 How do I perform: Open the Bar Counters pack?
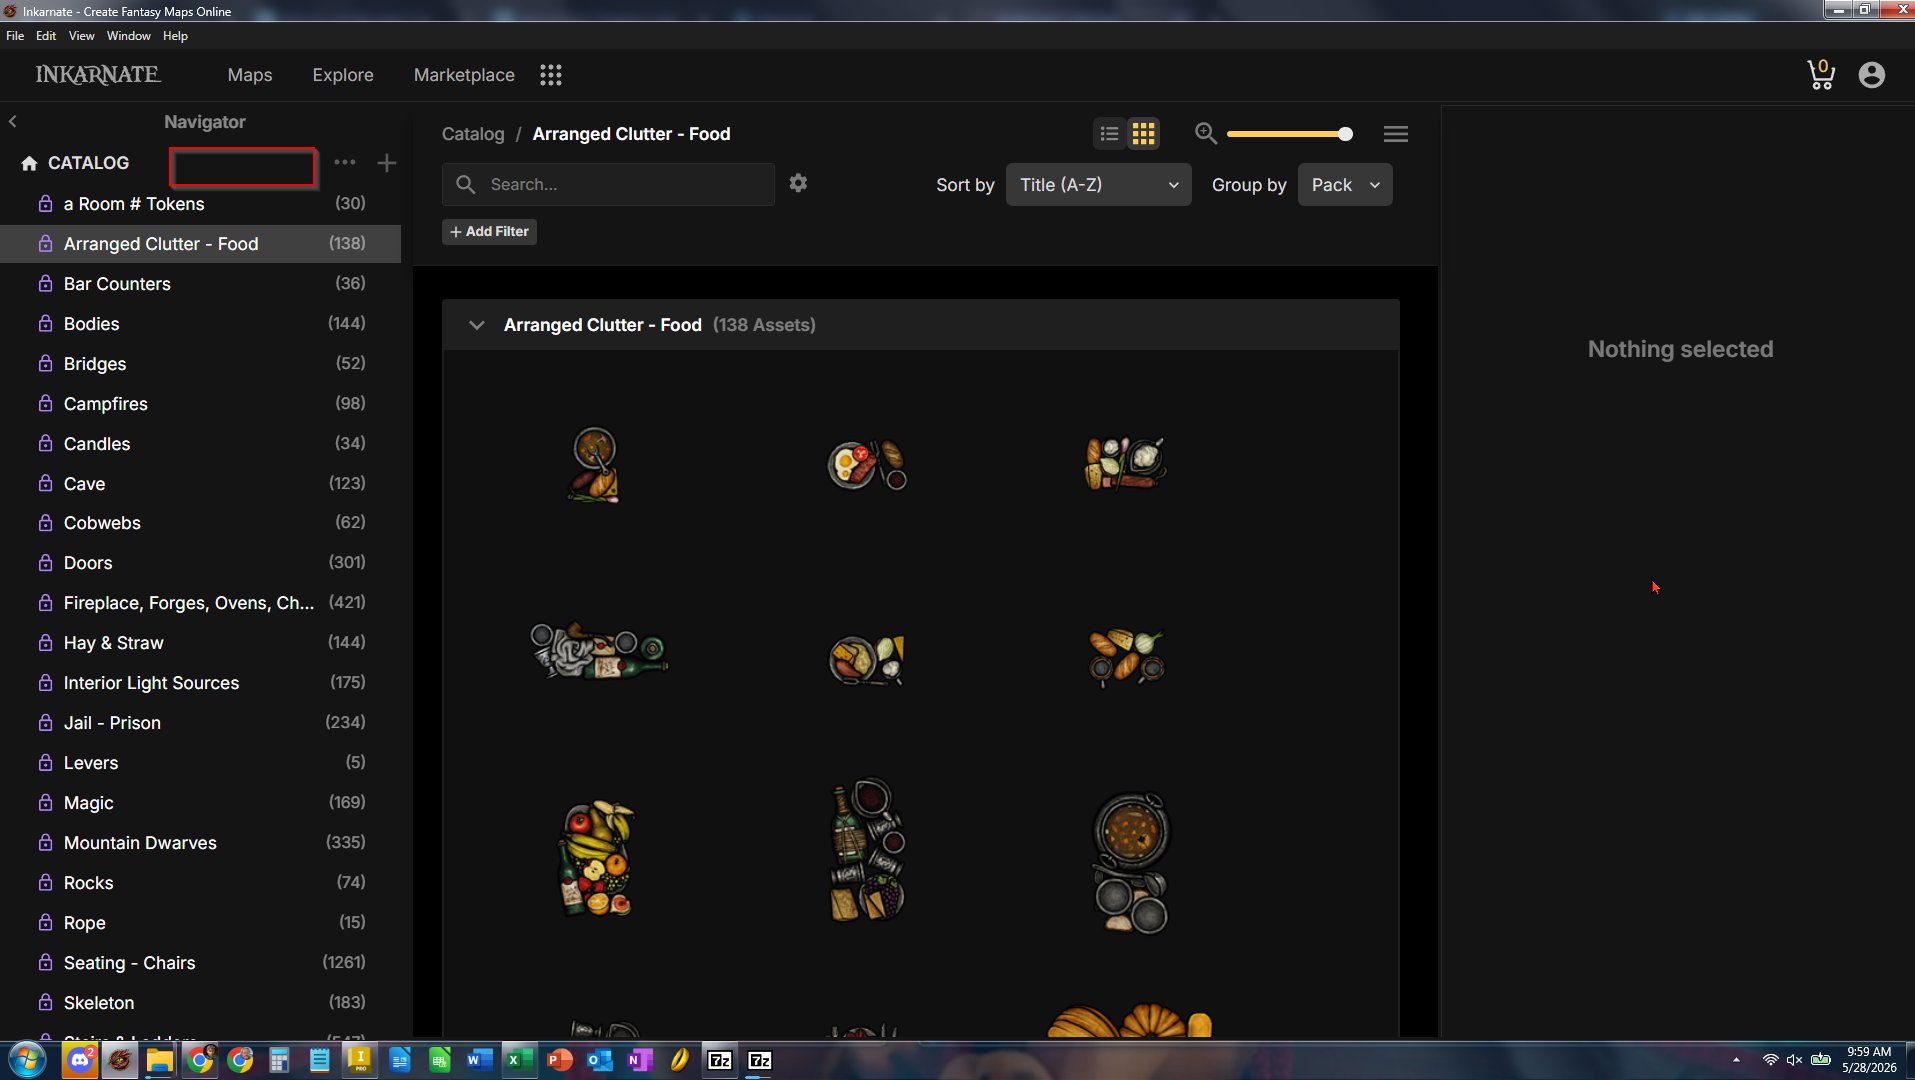(x=200, y=284)
